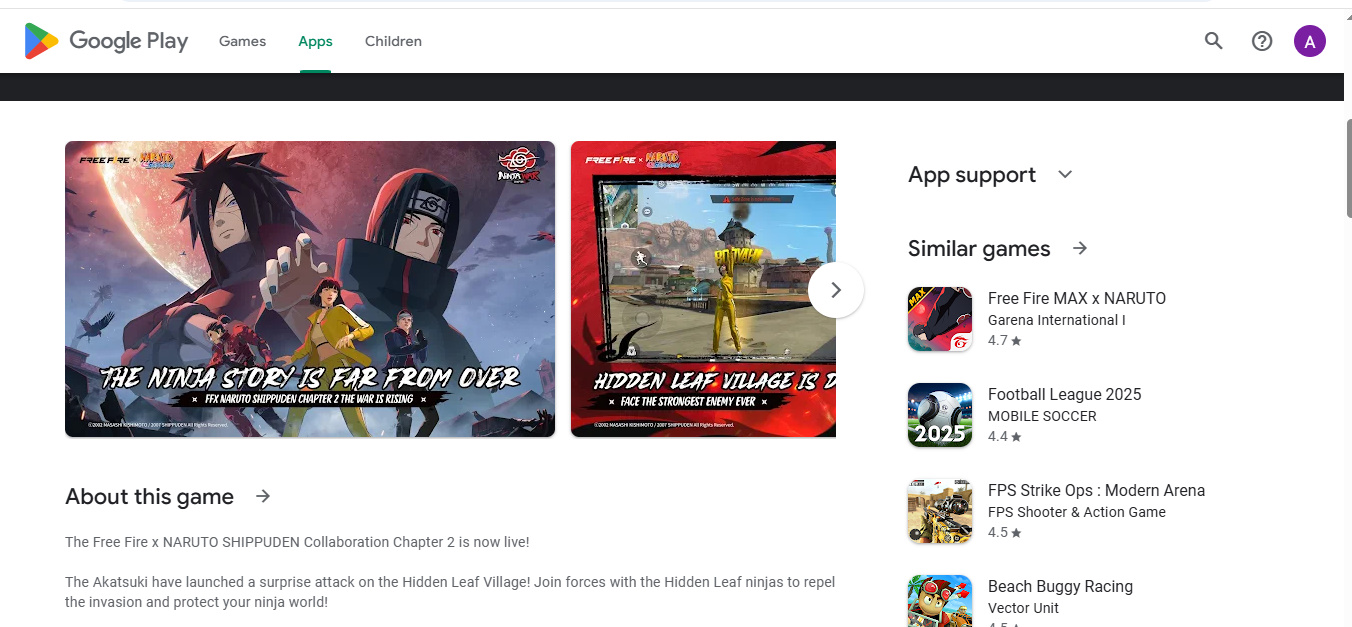1352x627 pixels.
Task: Open the FPS Strike Ops : Modern Arena title
Action: [x=1096, y=490]
